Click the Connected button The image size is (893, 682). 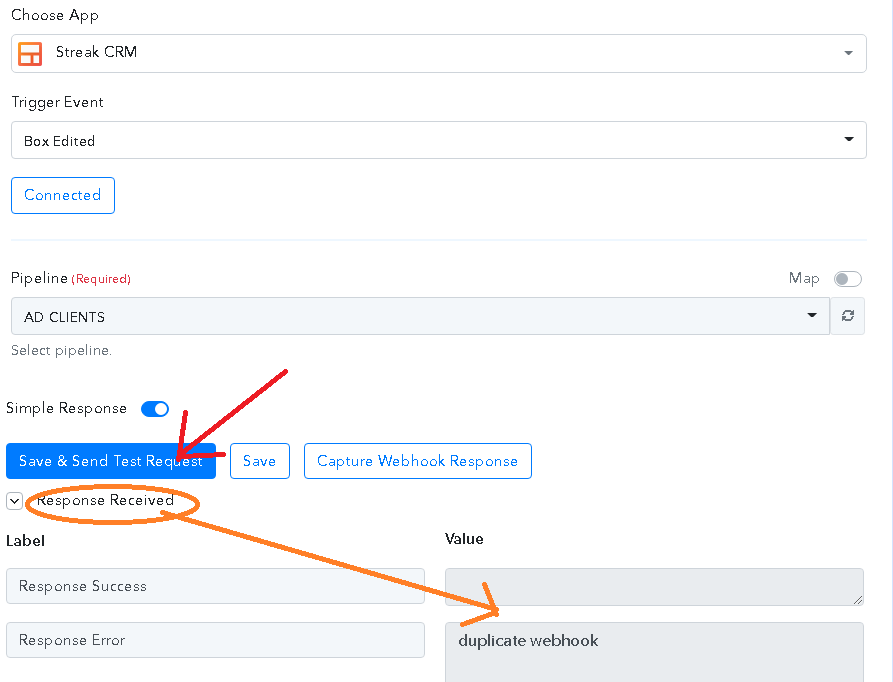[x=63, y=195]
